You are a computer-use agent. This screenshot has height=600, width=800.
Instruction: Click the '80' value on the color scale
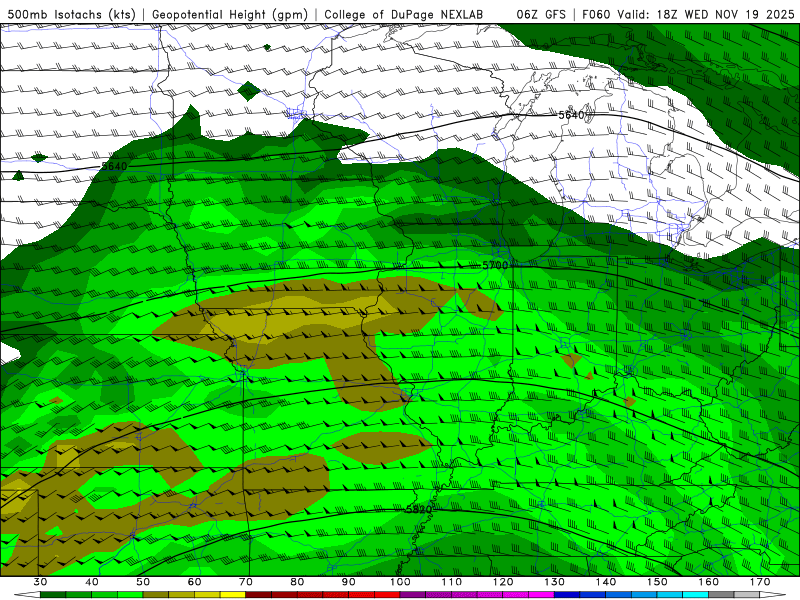point(297,582)
